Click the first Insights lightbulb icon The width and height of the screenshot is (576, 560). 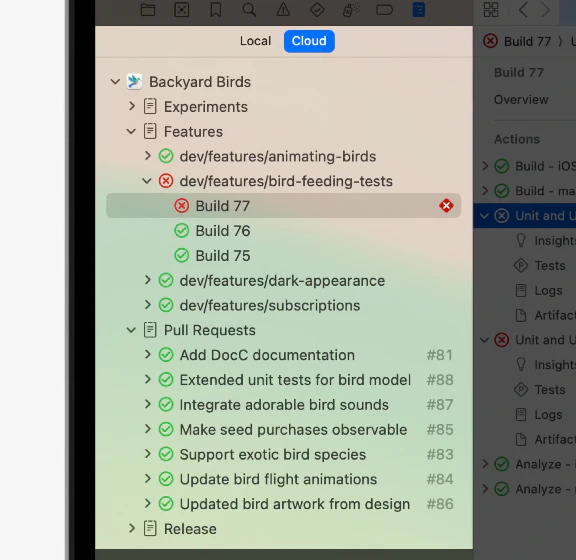point(521,241)
